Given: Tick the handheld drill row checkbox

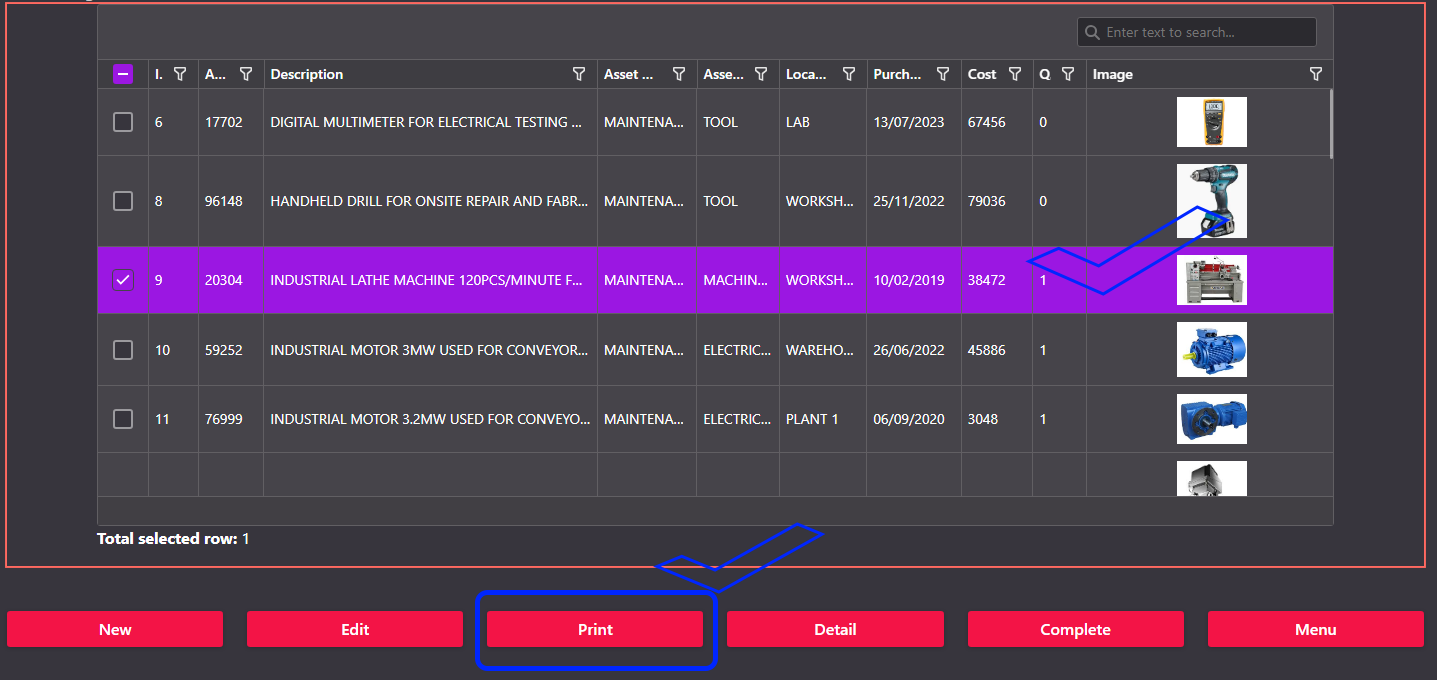Looking at the screenshot, I should [122, 201].
